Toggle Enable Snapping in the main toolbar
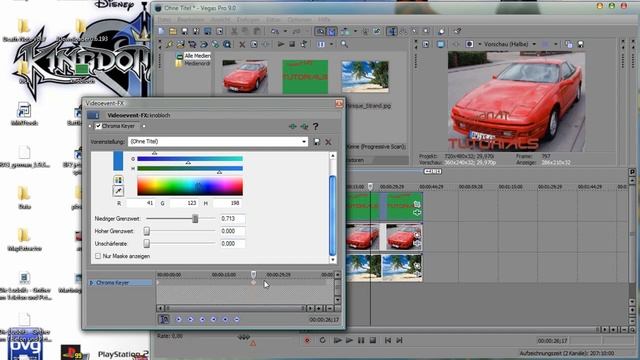This screenshot has width=640, height=360. coord(320,31)
